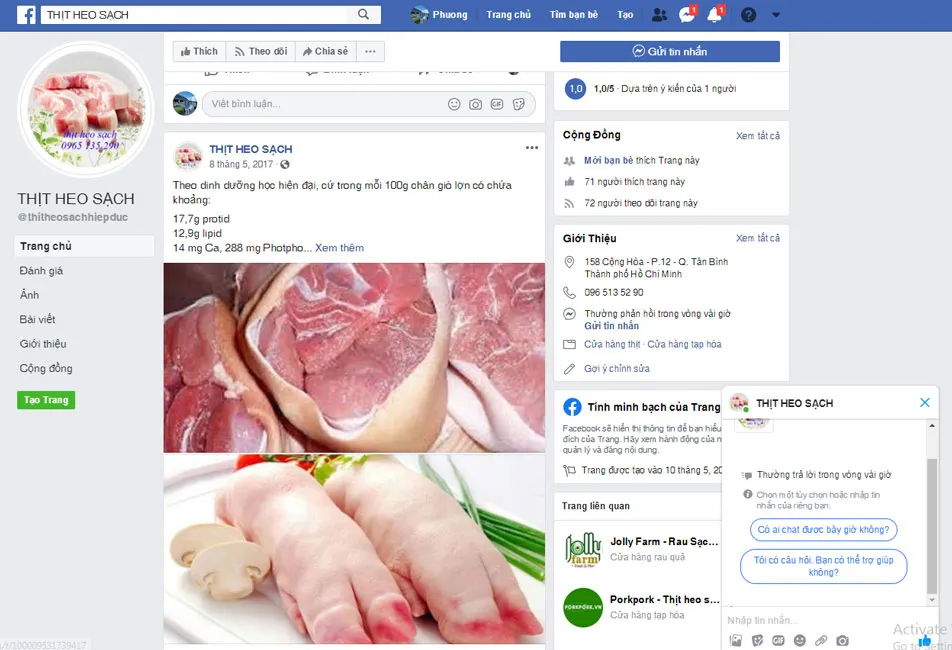Open the post options ellipsis menu
The width and height of the screenshot is (952, 650).
click(531, 146)
